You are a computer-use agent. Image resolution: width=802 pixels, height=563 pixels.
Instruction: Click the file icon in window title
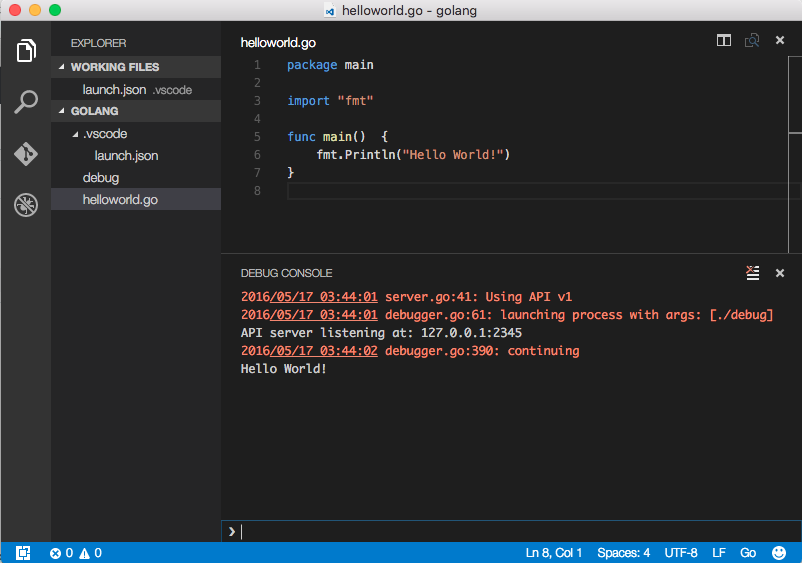[x=330, y=11]
